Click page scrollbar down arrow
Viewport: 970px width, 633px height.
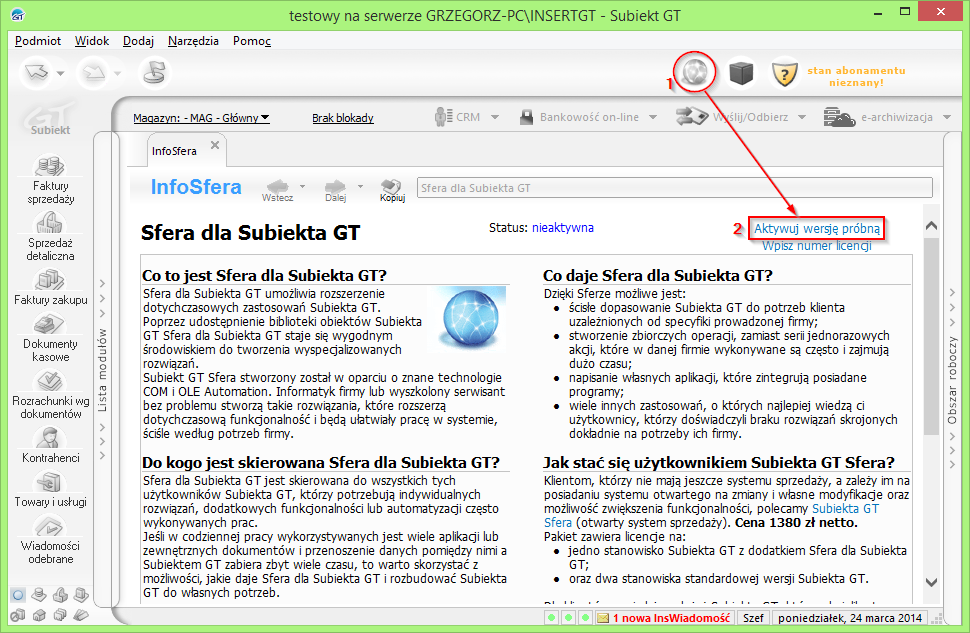coord(931,582)
